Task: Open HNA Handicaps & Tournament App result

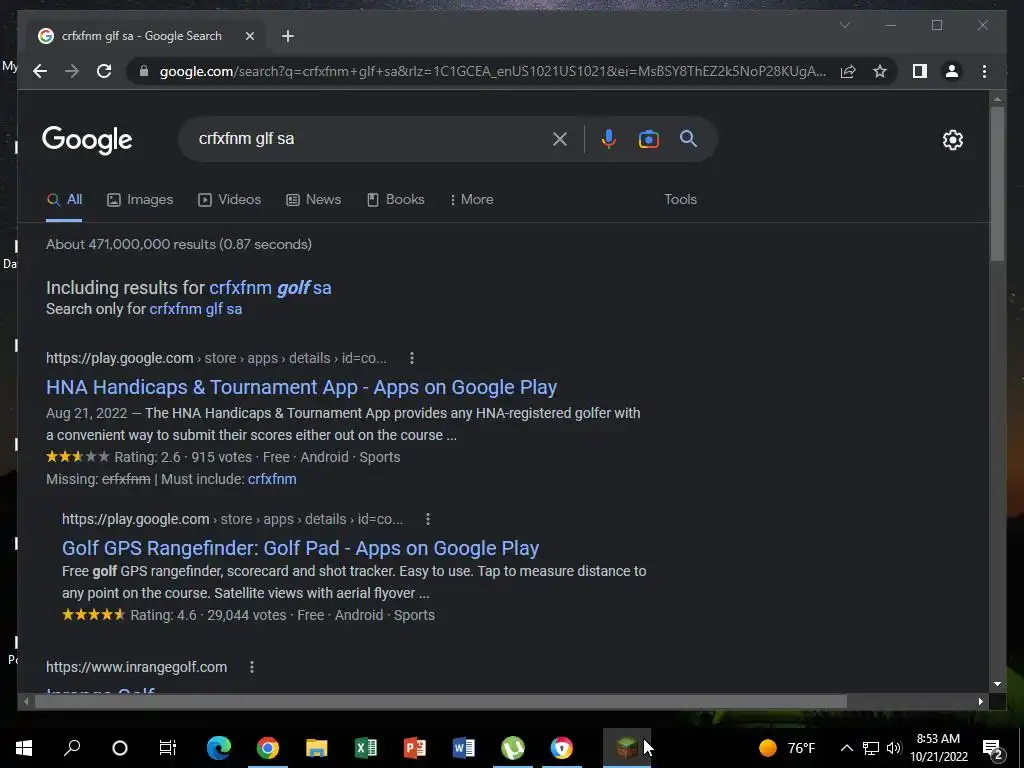Action: coord(301,387)
